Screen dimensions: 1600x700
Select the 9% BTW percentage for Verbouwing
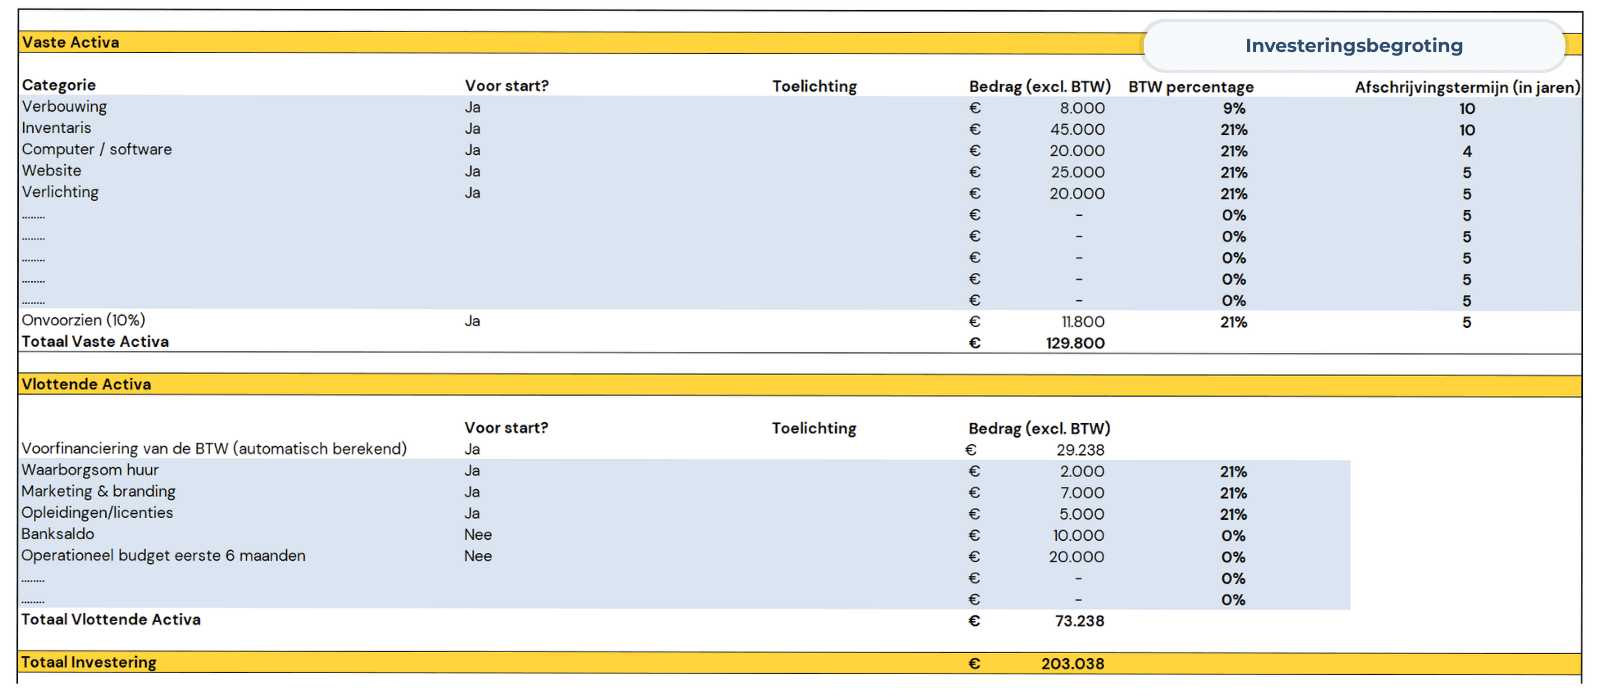1233,108
